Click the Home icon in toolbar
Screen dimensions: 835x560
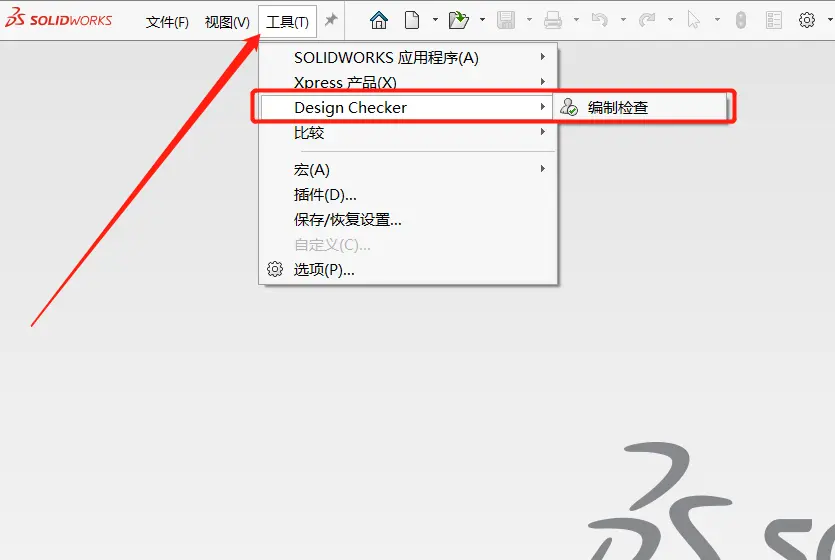pyautogui.click(x=379, y=20)
